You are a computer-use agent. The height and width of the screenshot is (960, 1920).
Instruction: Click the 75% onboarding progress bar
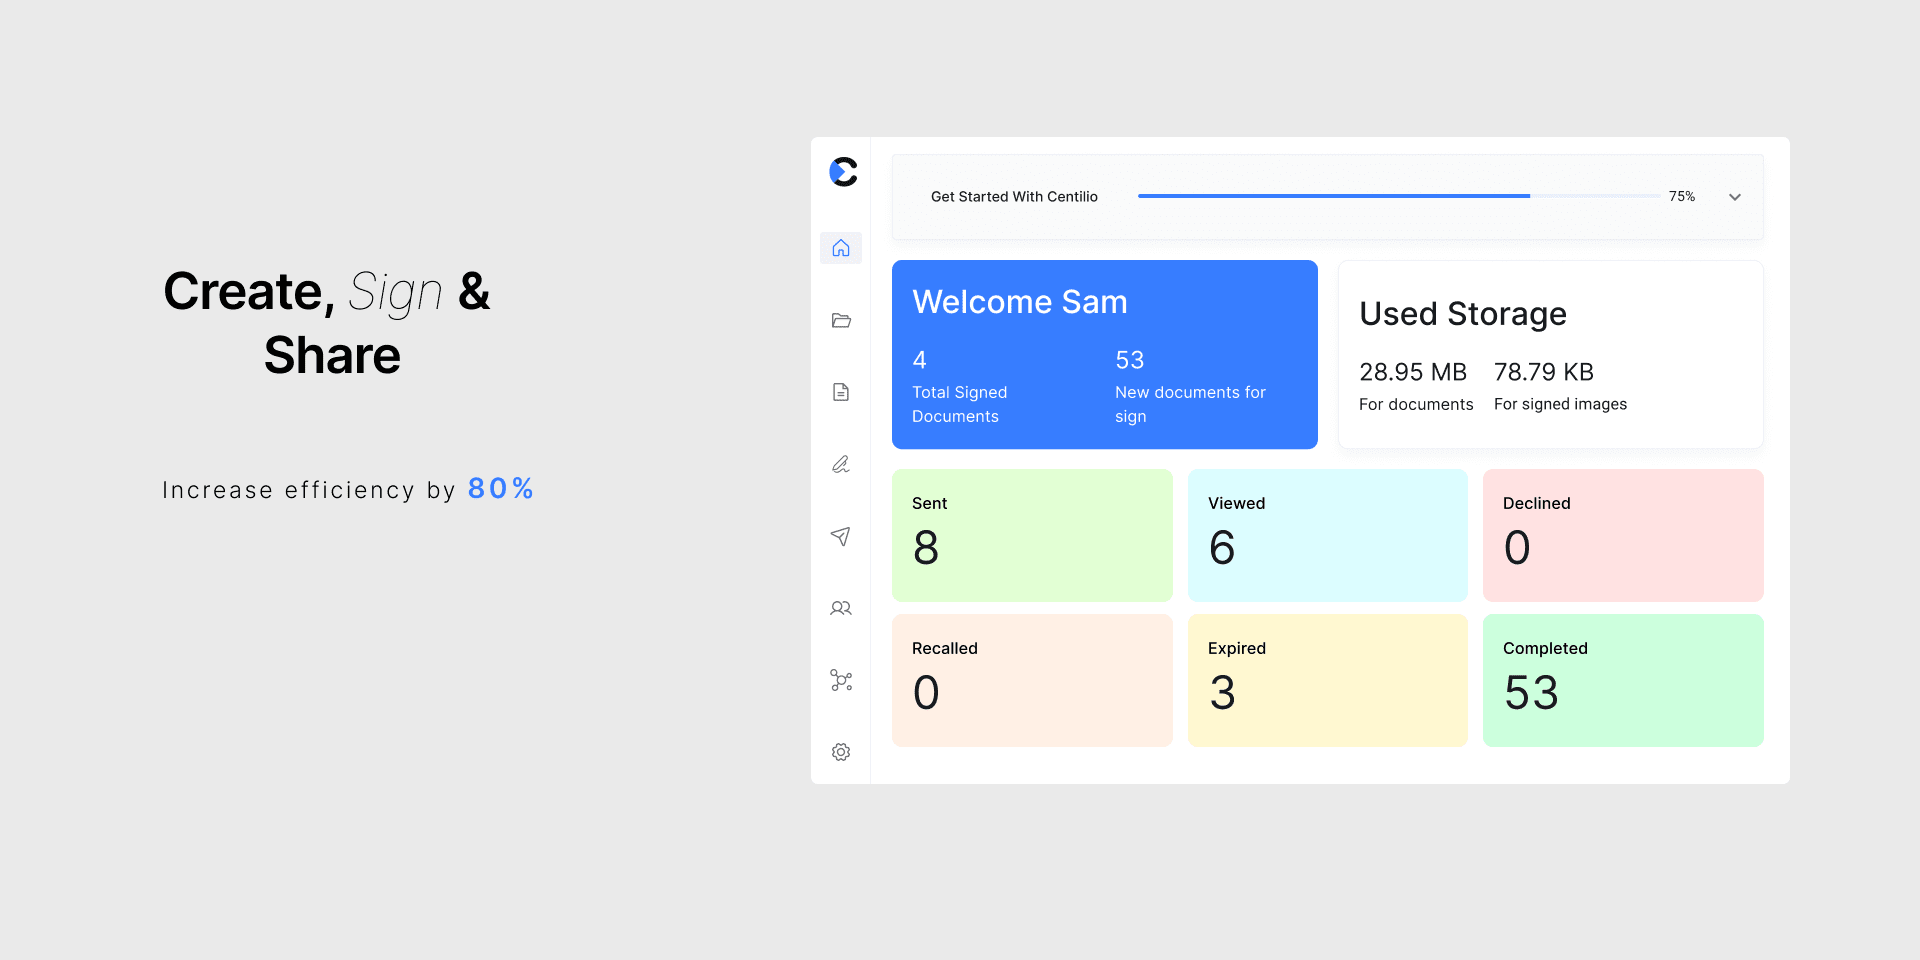coord(1398,196)
